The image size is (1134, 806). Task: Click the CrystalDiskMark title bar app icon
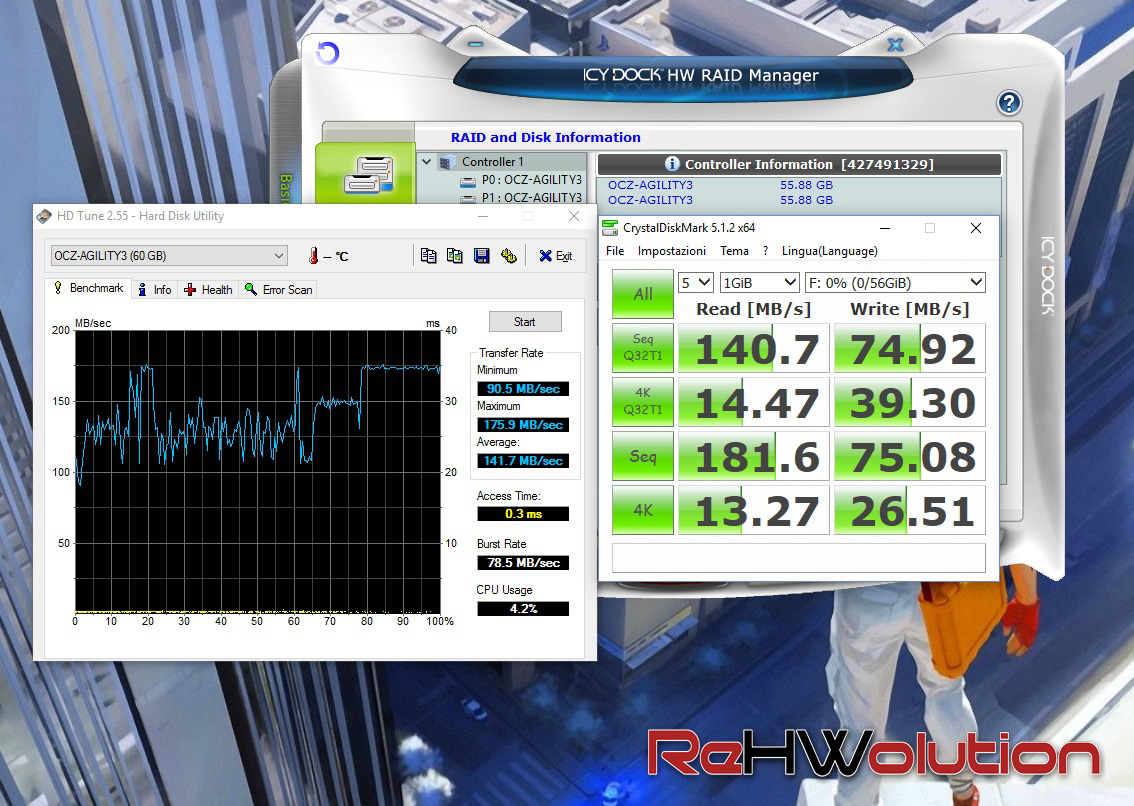610,228
